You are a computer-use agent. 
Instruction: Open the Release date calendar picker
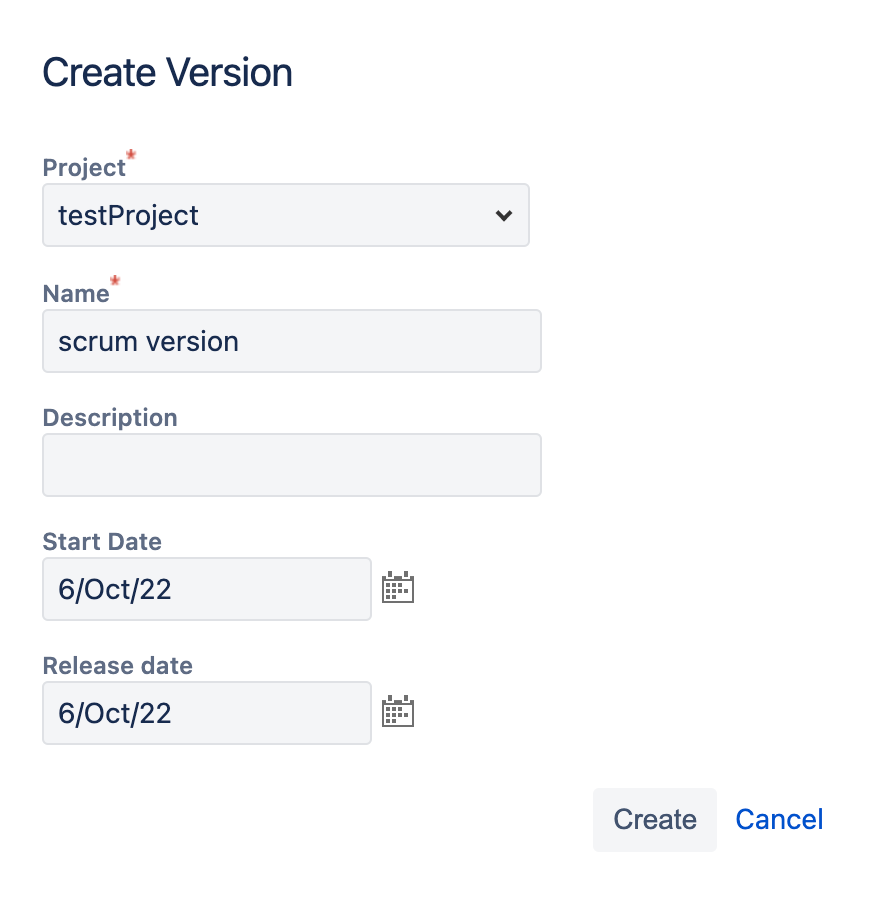click(x=398, y=712)
